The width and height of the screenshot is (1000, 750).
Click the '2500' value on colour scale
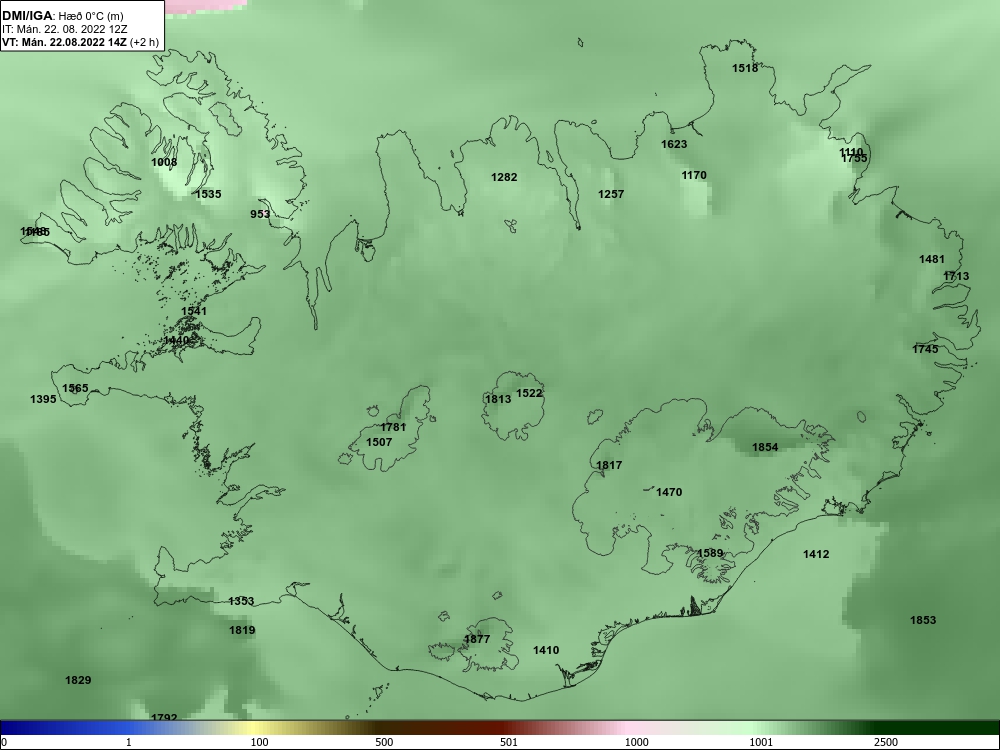pyautogui.click(x=886, y=742)
